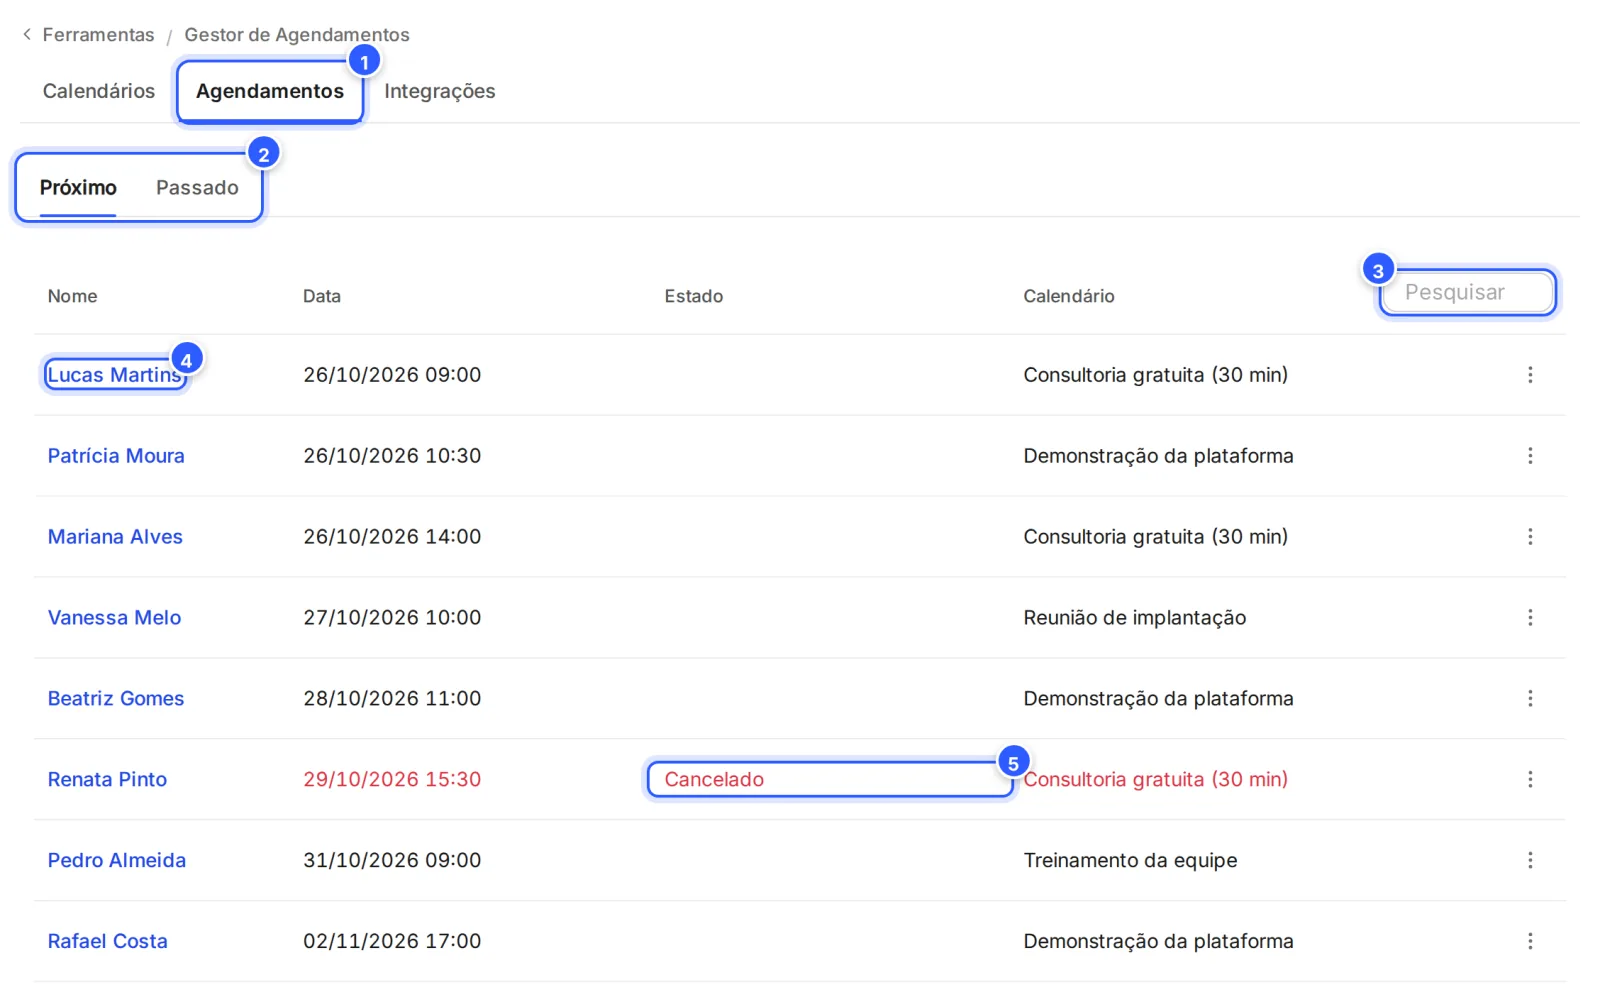The width and height of the screenshot is (1600, 1002).
Task: Switch to the Calendários tab
Action: click(99, 91)
